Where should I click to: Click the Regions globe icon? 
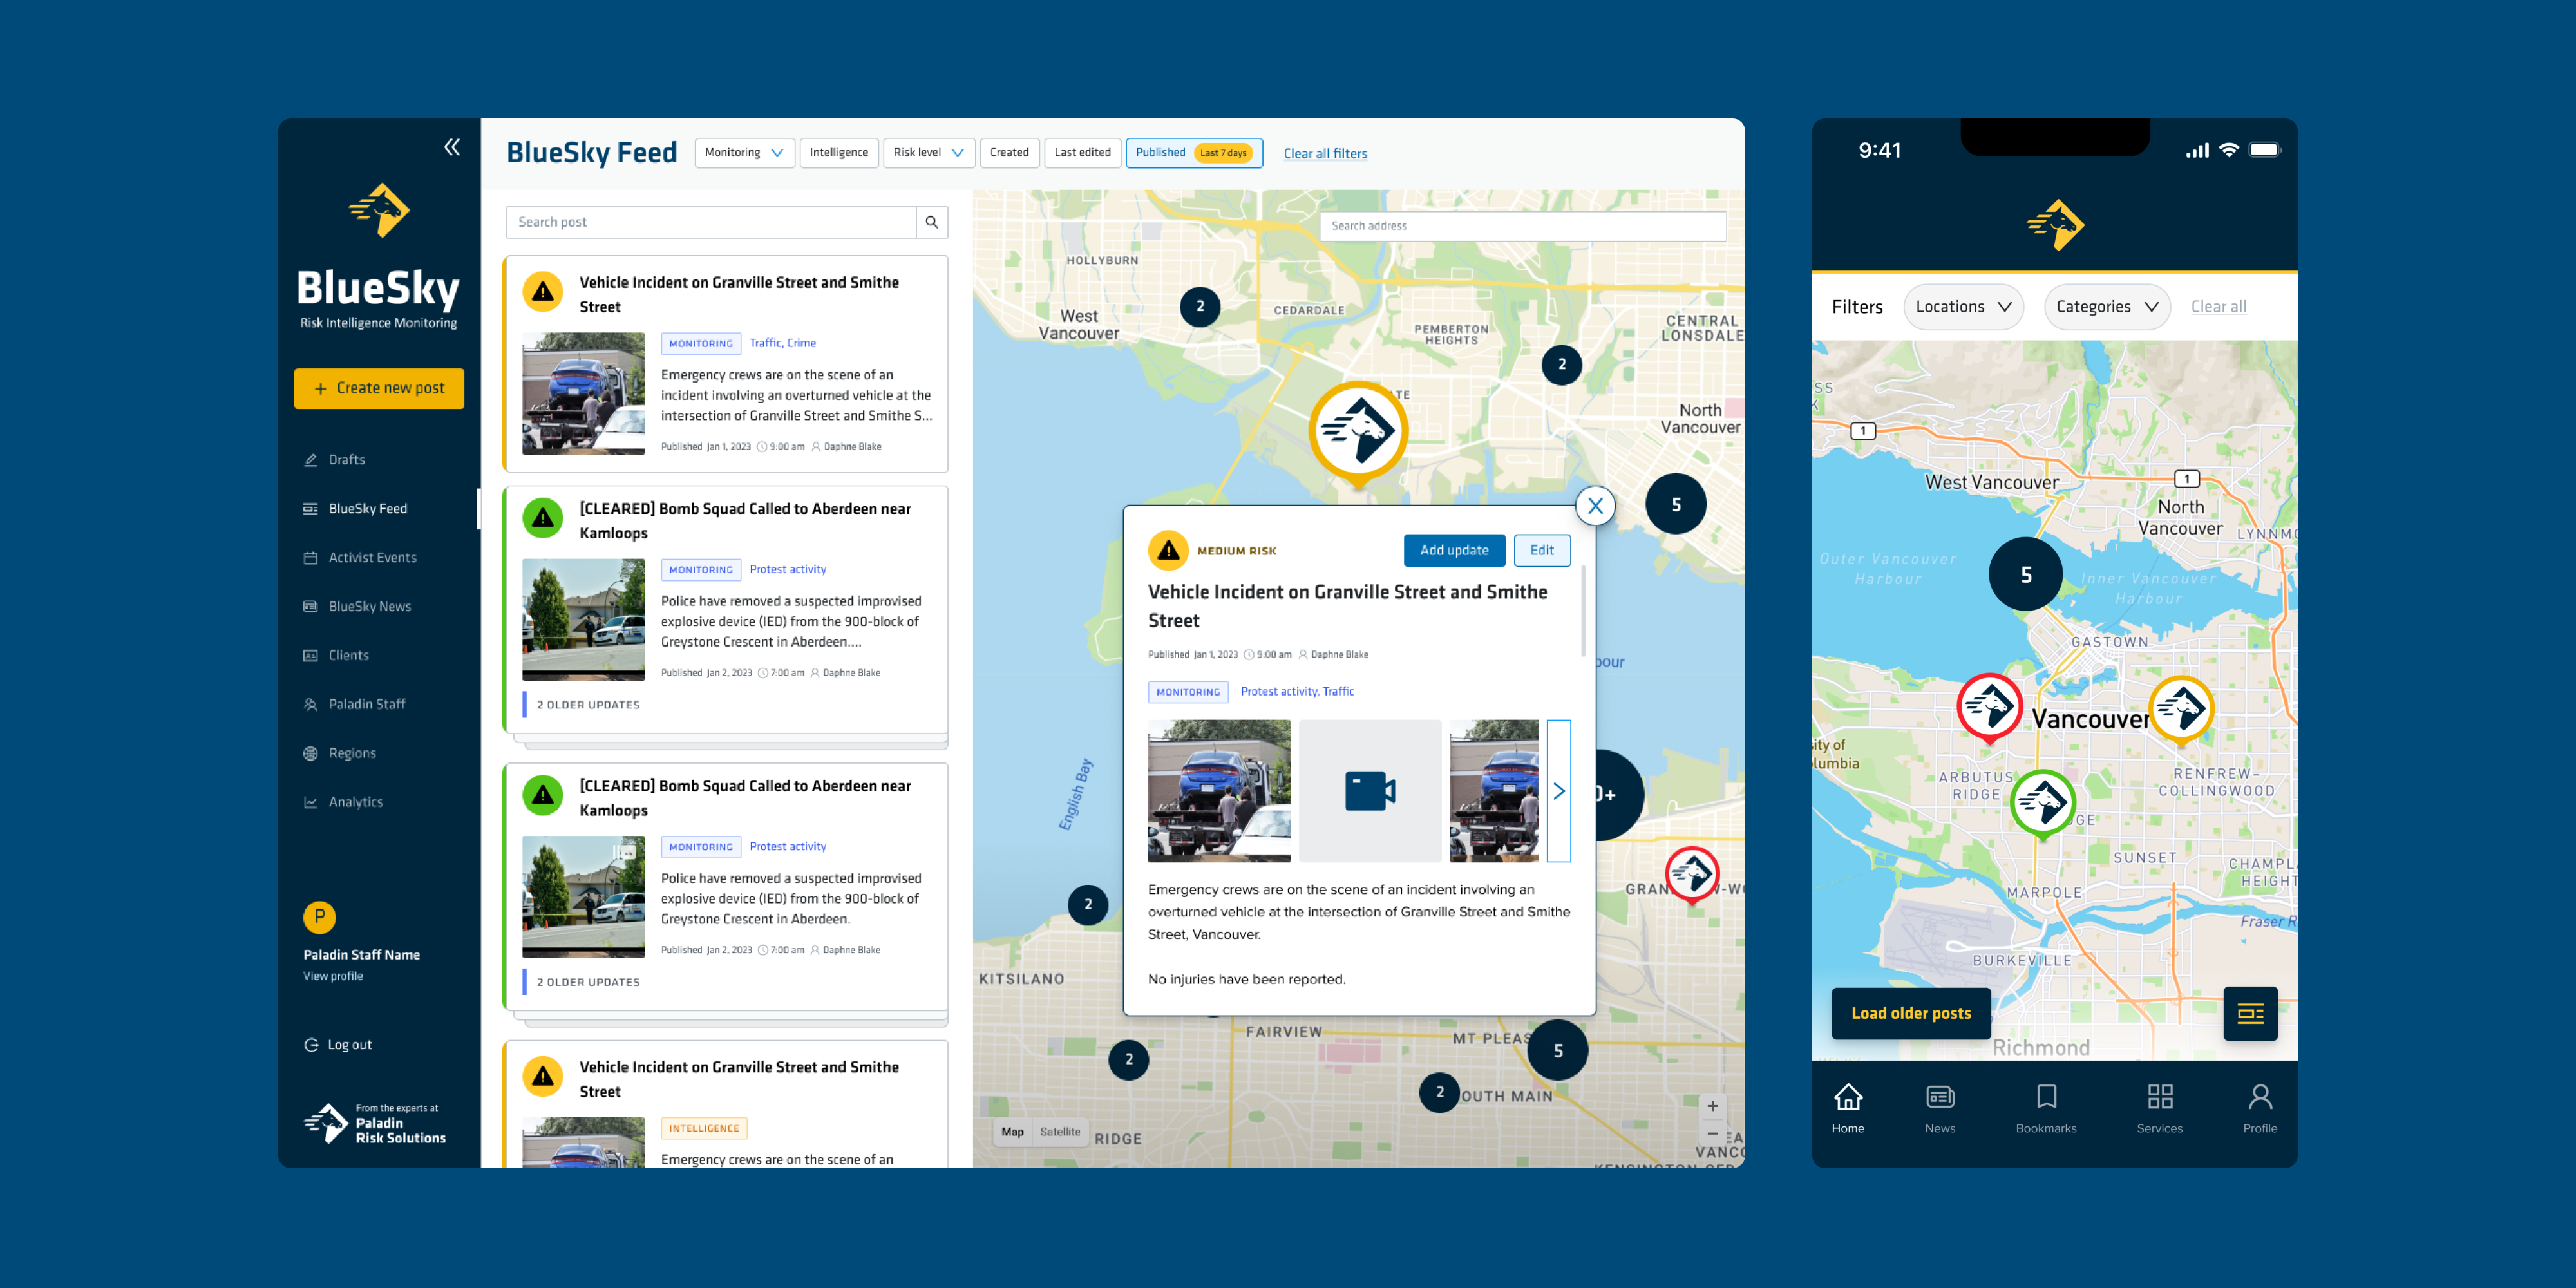[x=310, y=753]
